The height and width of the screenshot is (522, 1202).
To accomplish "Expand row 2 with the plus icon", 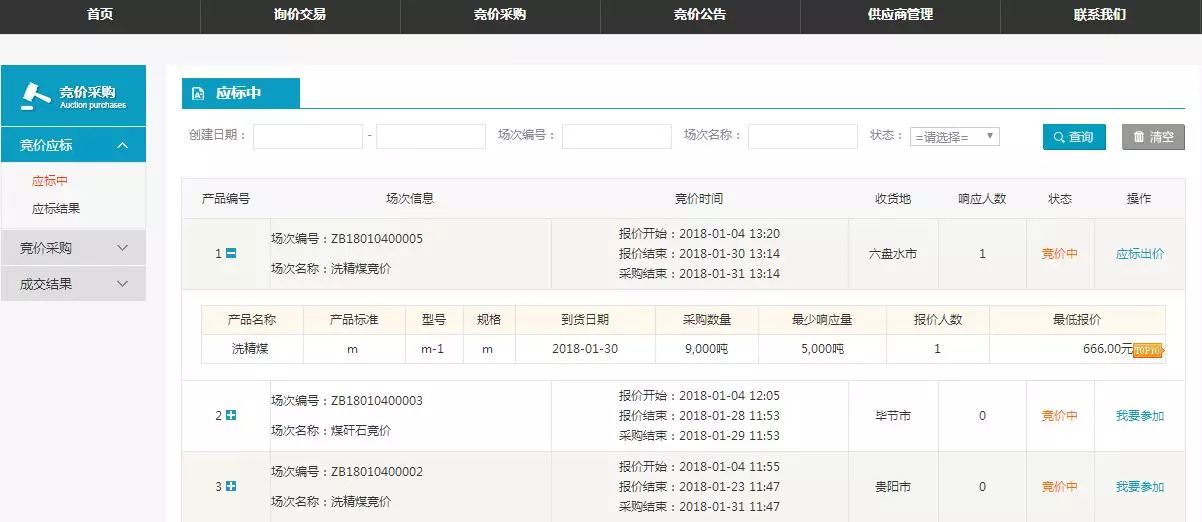I will [231, 416].
